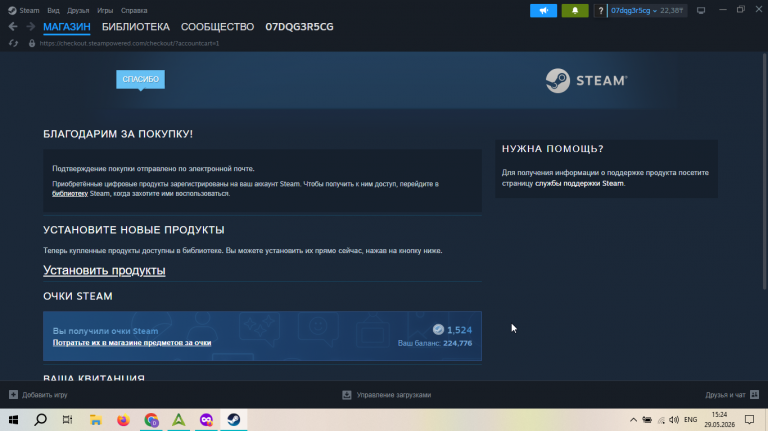This screenshot has height=431, width=768.
Task: Switch to the БИБЛИОТЕКА tab
Action: tap(136, 27)
